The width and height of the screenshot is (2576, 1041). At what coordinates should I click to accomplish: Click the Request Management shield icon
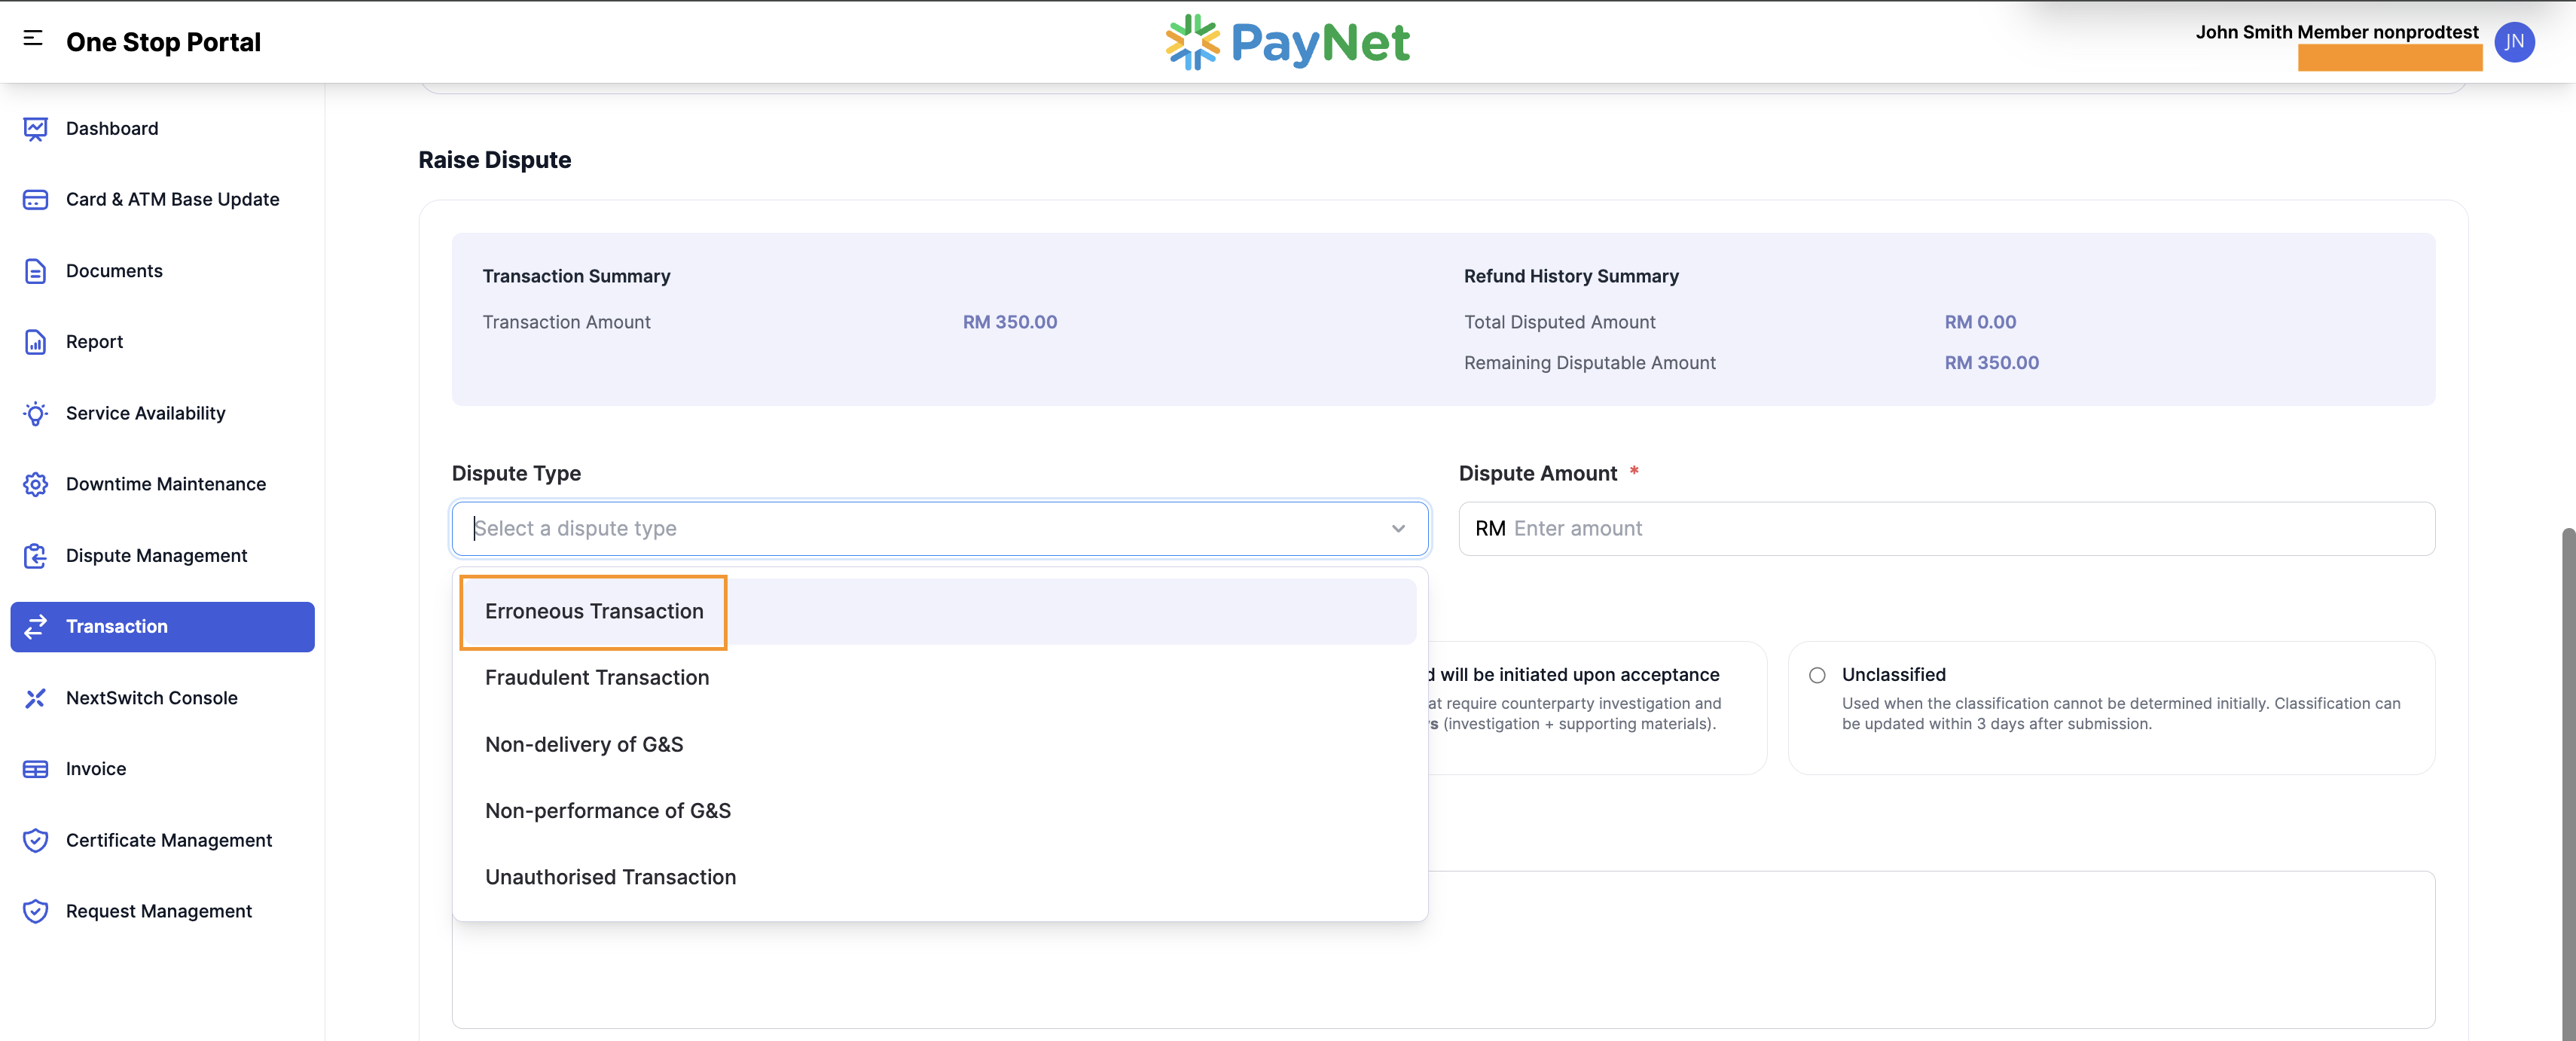(x=35, y=912)
